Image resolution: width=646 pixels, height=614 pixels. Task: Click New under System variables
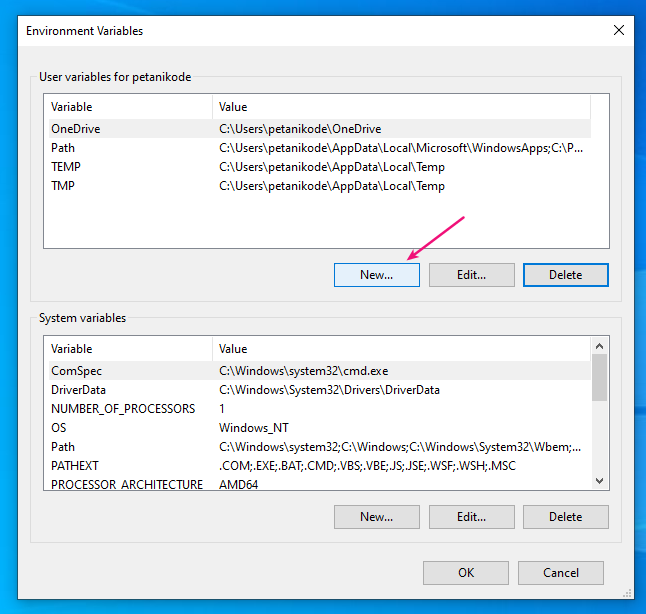pyautogui.click(x=376, y=517)
